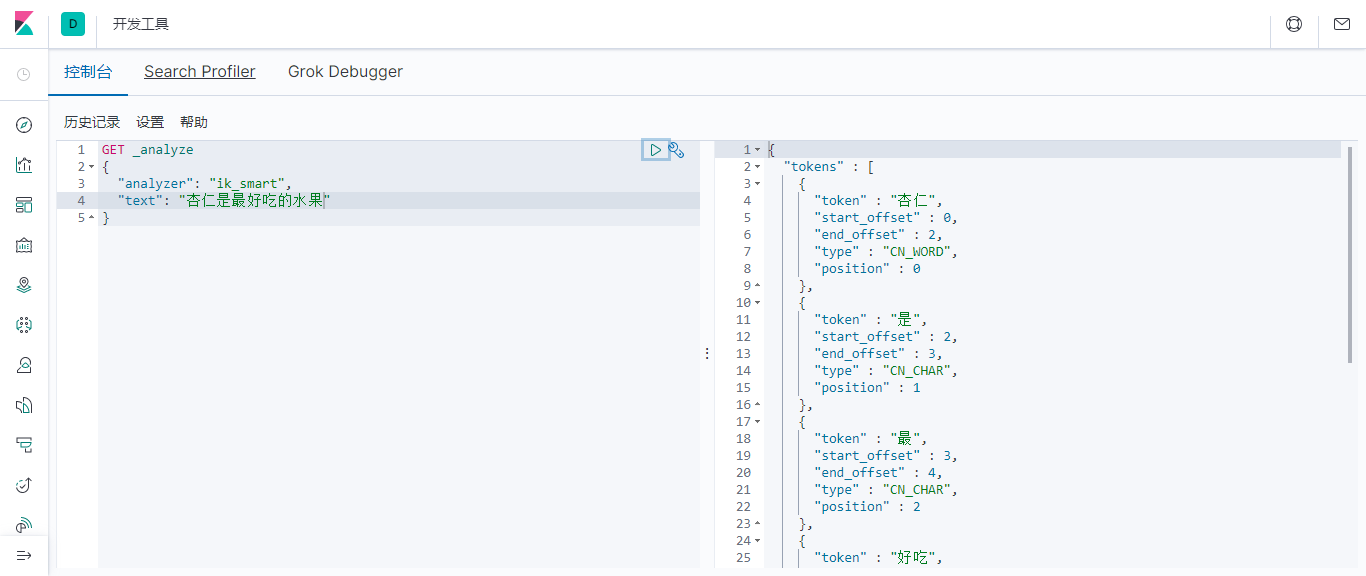Screen dimensions: 1366x576
Task: Open Discover via the compass sidebar icon
Action: click(x=24, y=125)
